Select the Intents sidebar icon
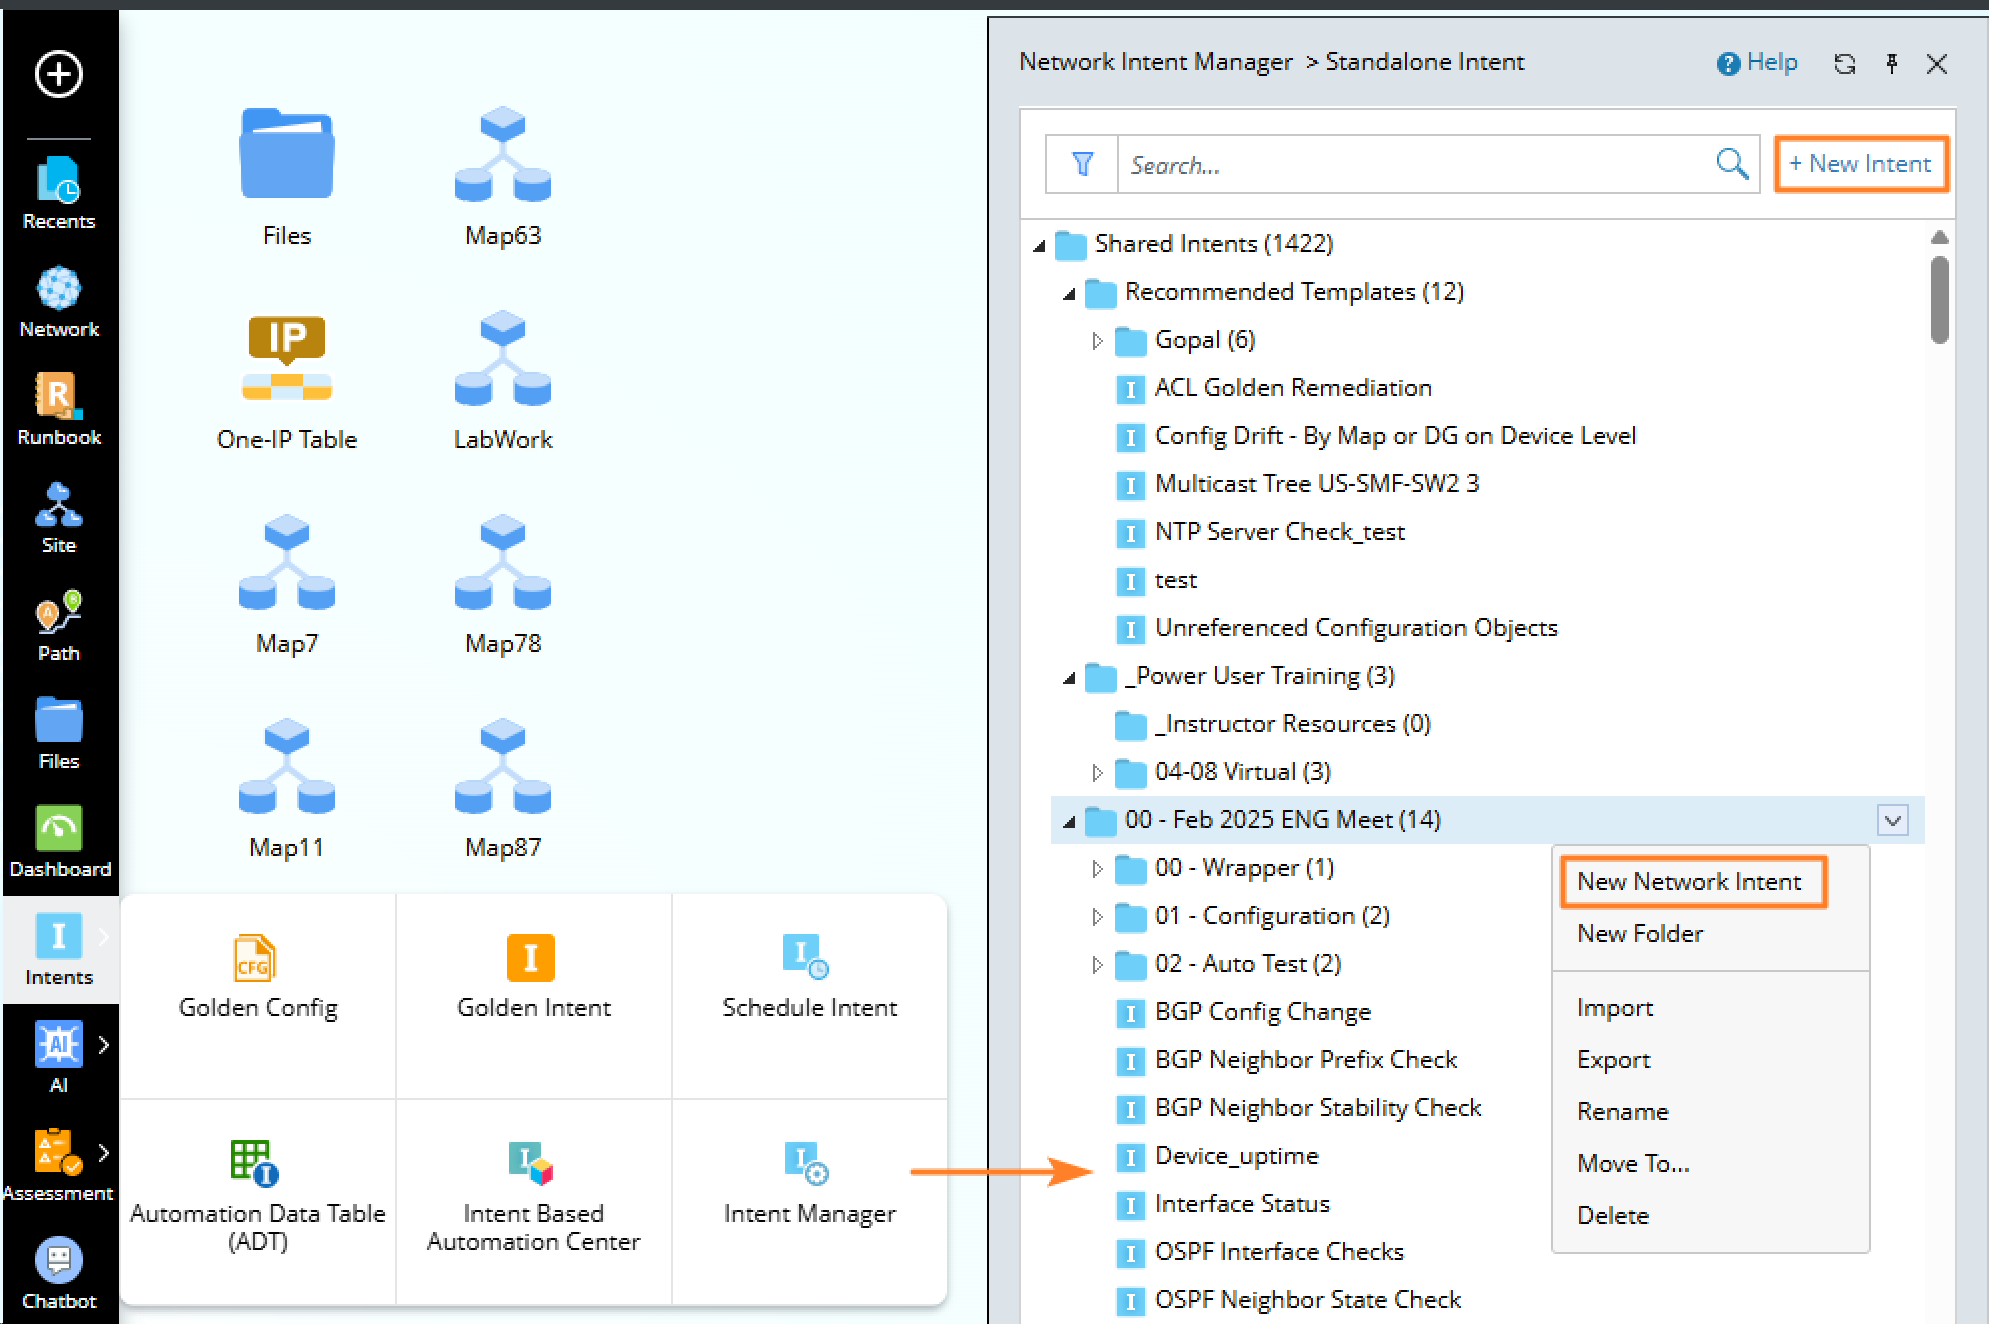 tap(59, 950)
